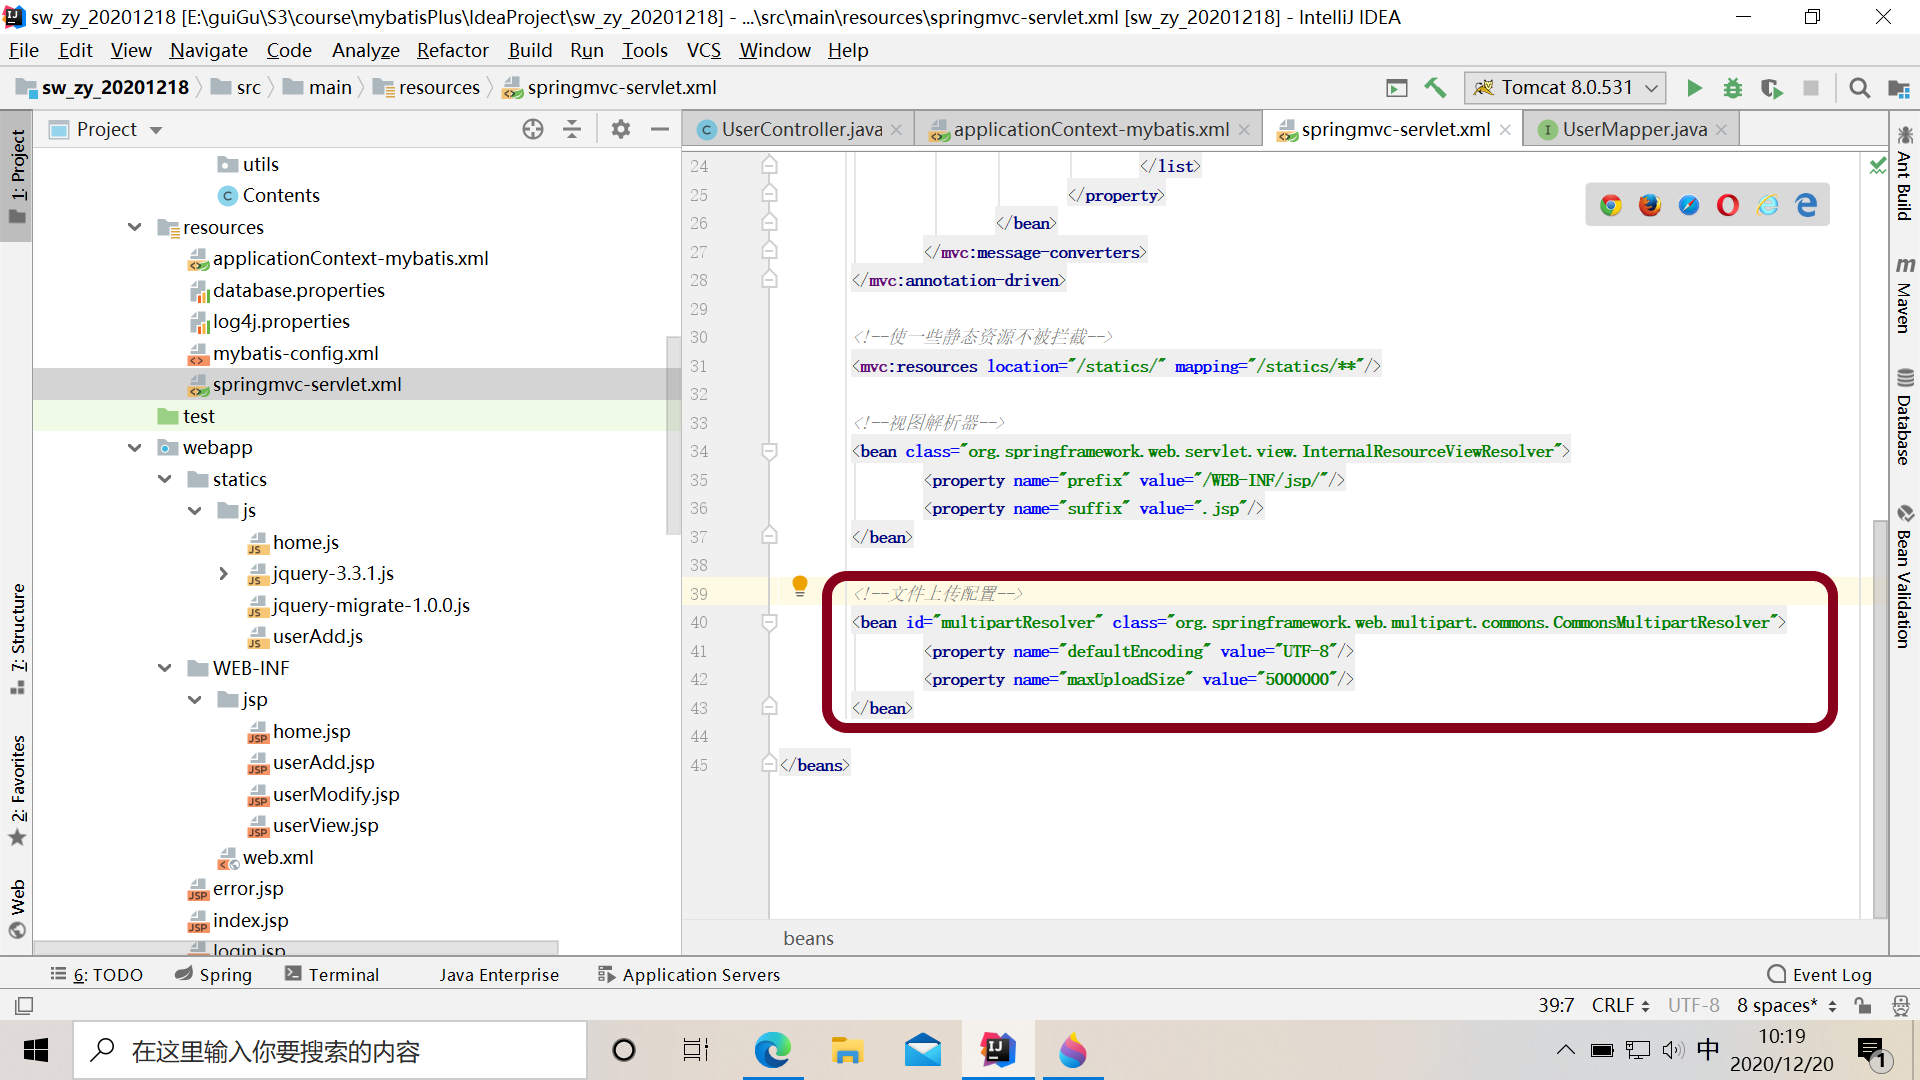This screenshot has width=1920, height=1080.
Task: Open Project Structure icon at toolbar end
Action: [1898, 88]
